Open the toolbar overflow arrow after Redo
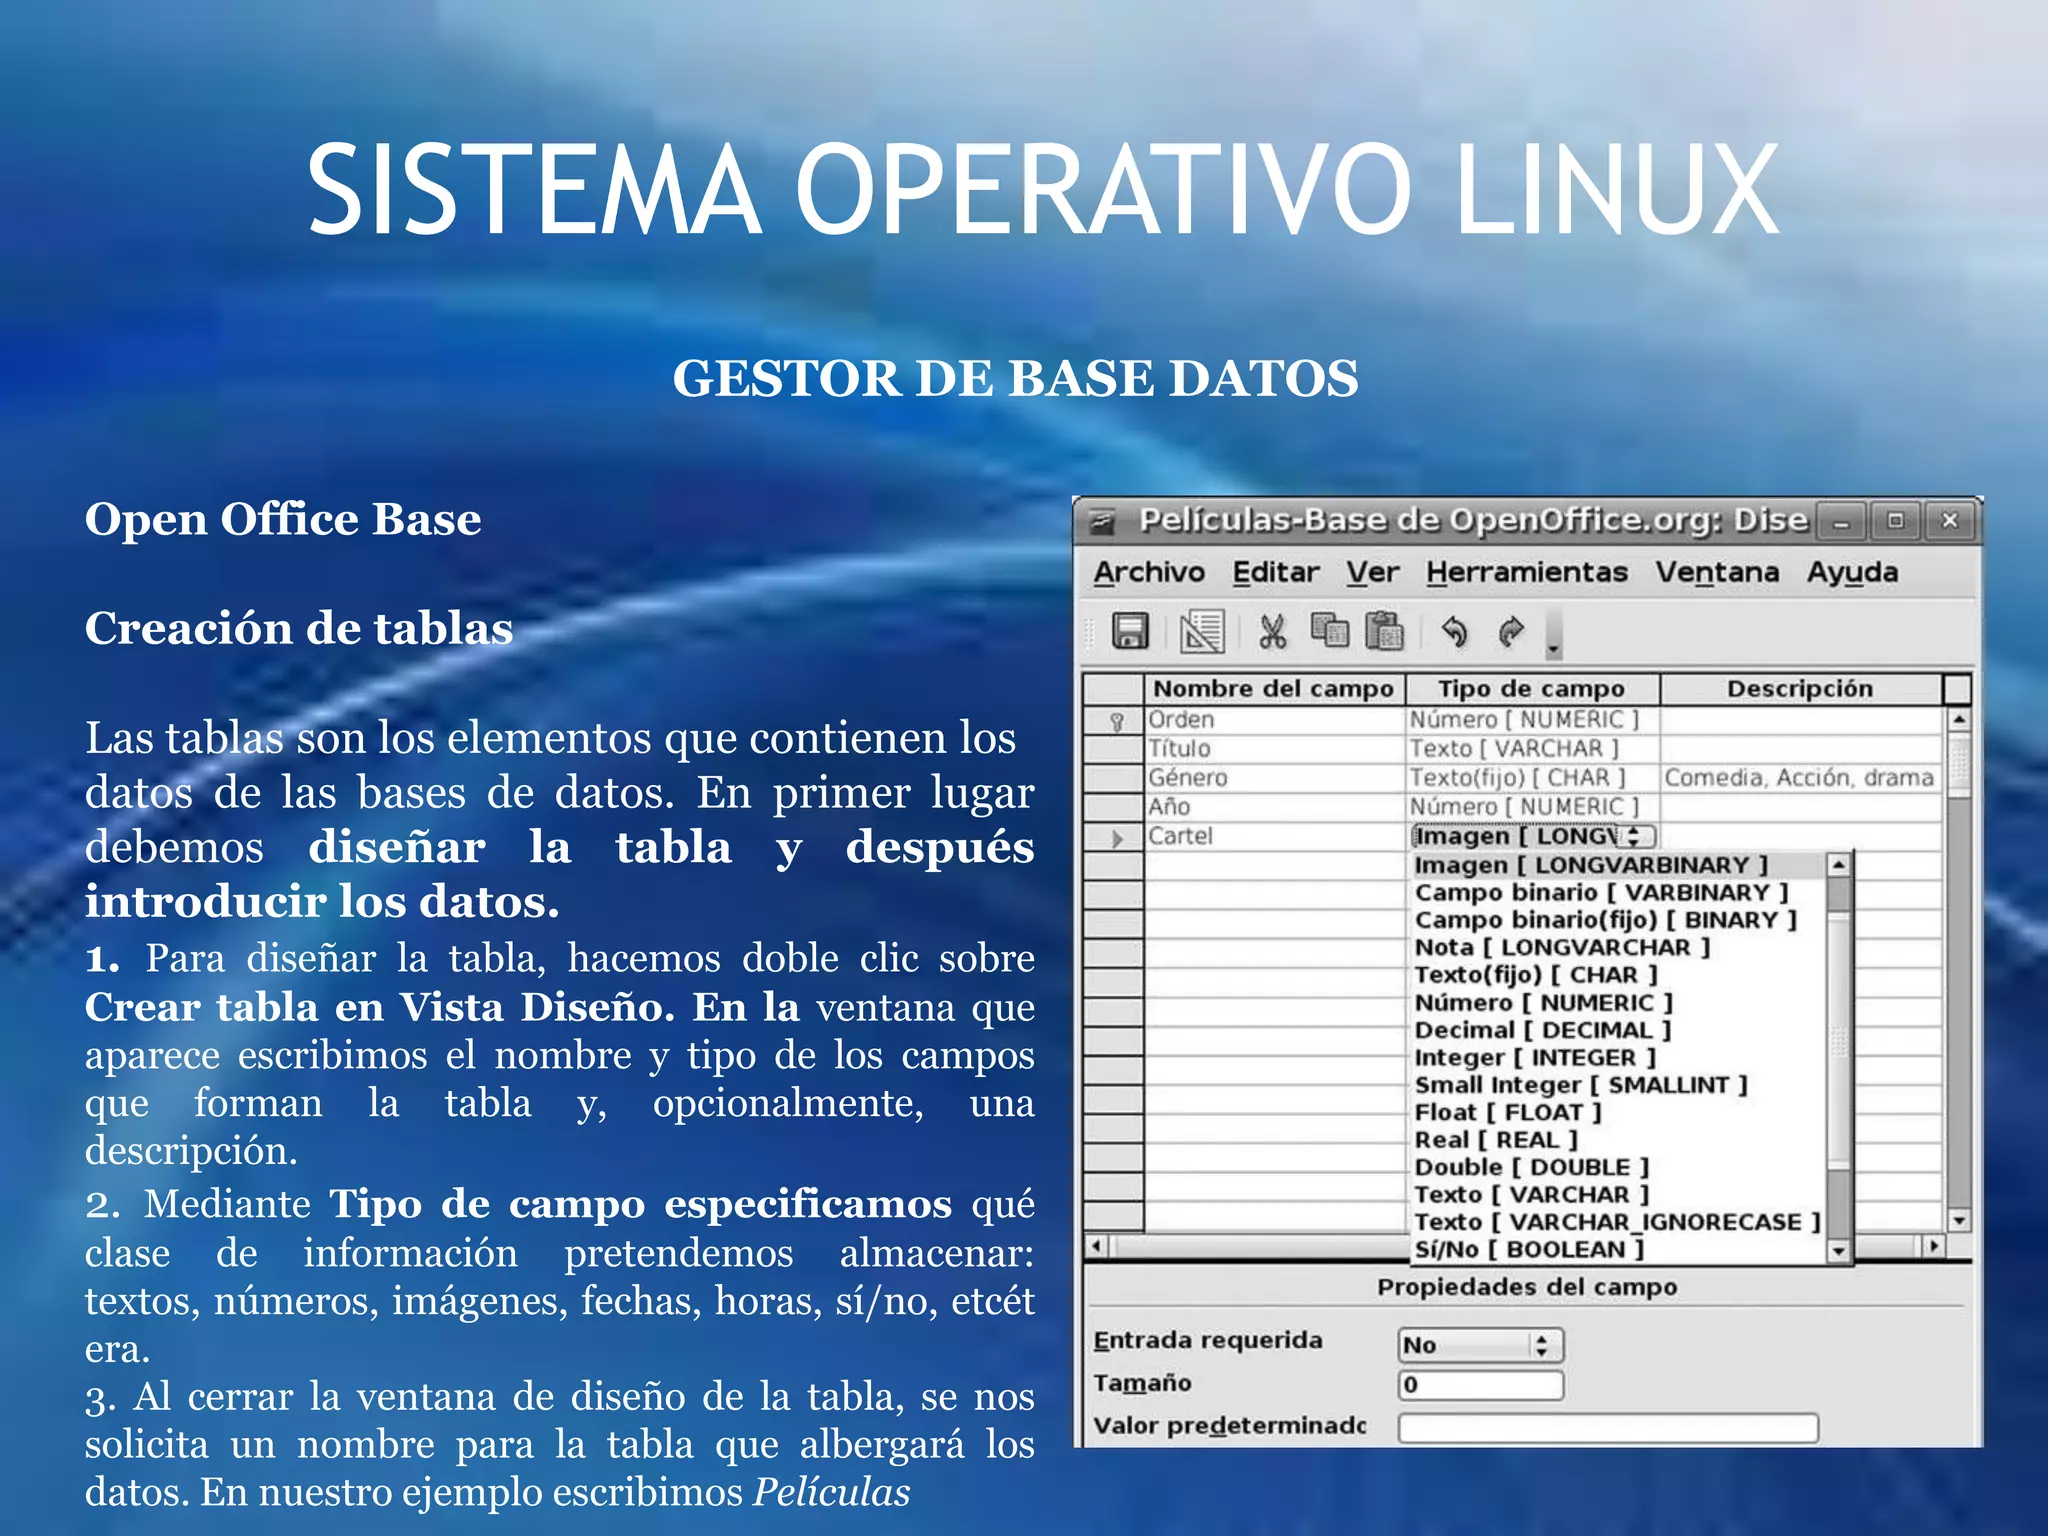Image resolution: width=2048 pixels, height=1536 pixels. 1553,636
